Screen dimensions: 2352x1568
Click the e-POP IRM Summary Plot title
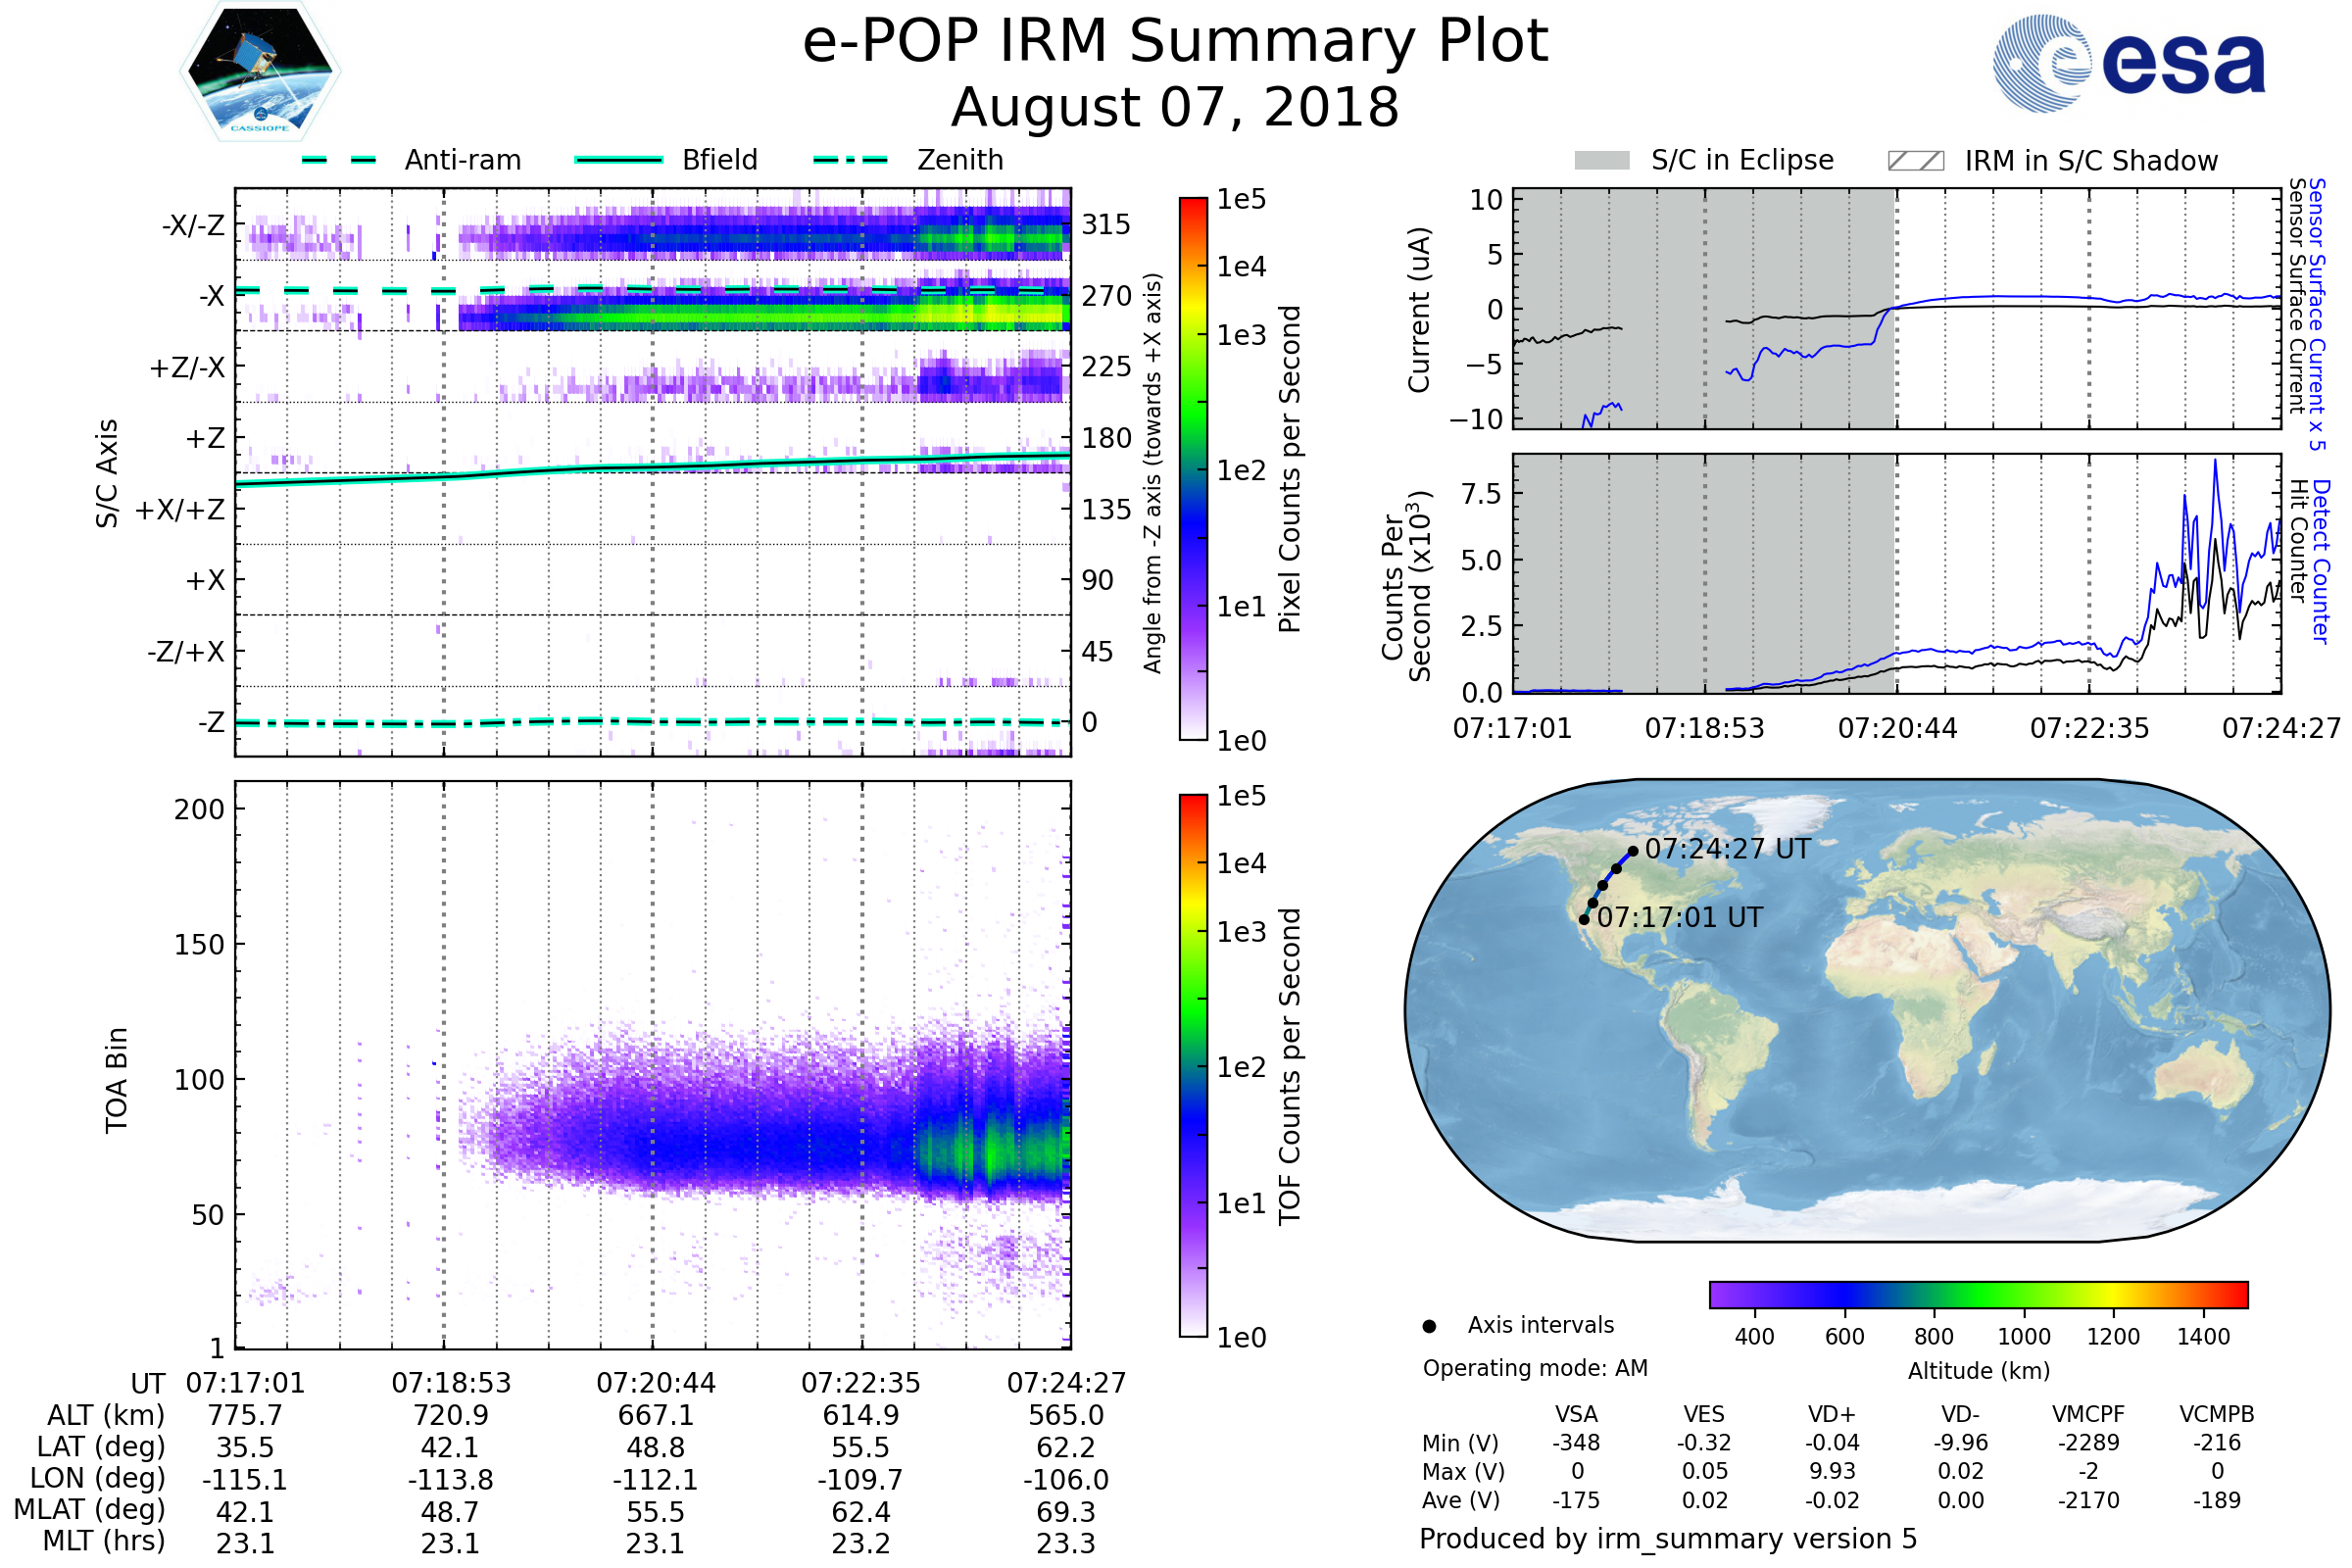(x=1175, y=42)
